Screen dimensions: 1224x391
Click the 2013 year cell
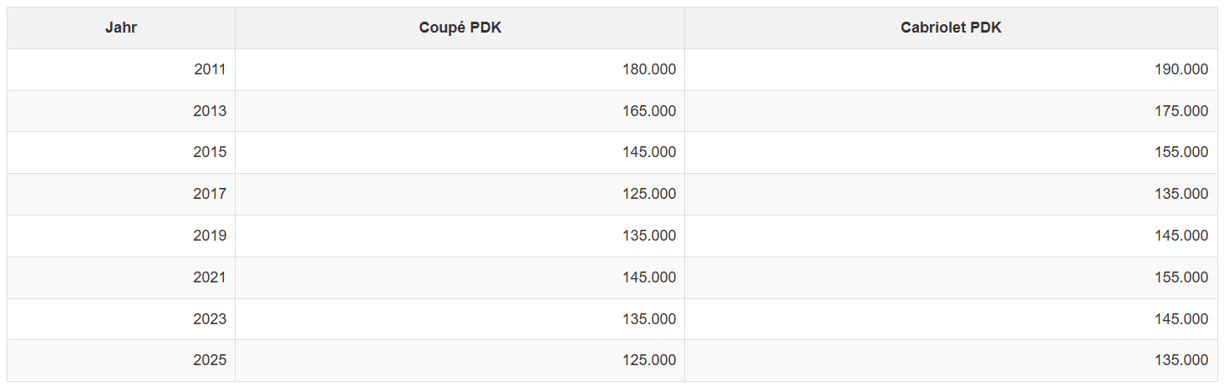pyautogui.click(x=121, y=111)
